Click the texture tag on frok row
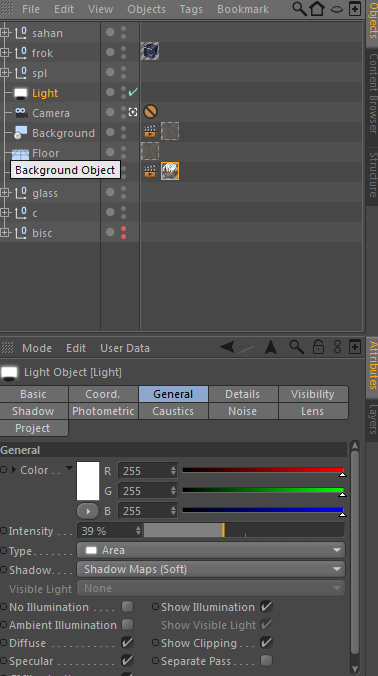Viewport: 378px width, 676px height. pos(150,51)
